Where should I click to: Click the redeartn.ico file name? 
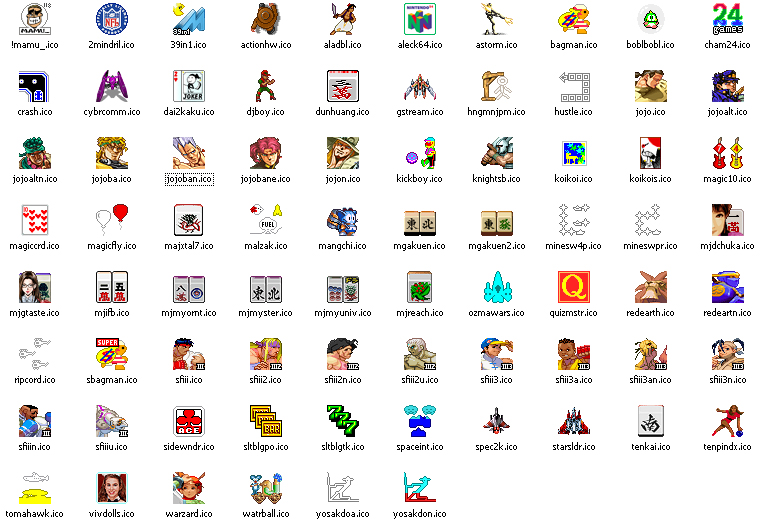727,312
